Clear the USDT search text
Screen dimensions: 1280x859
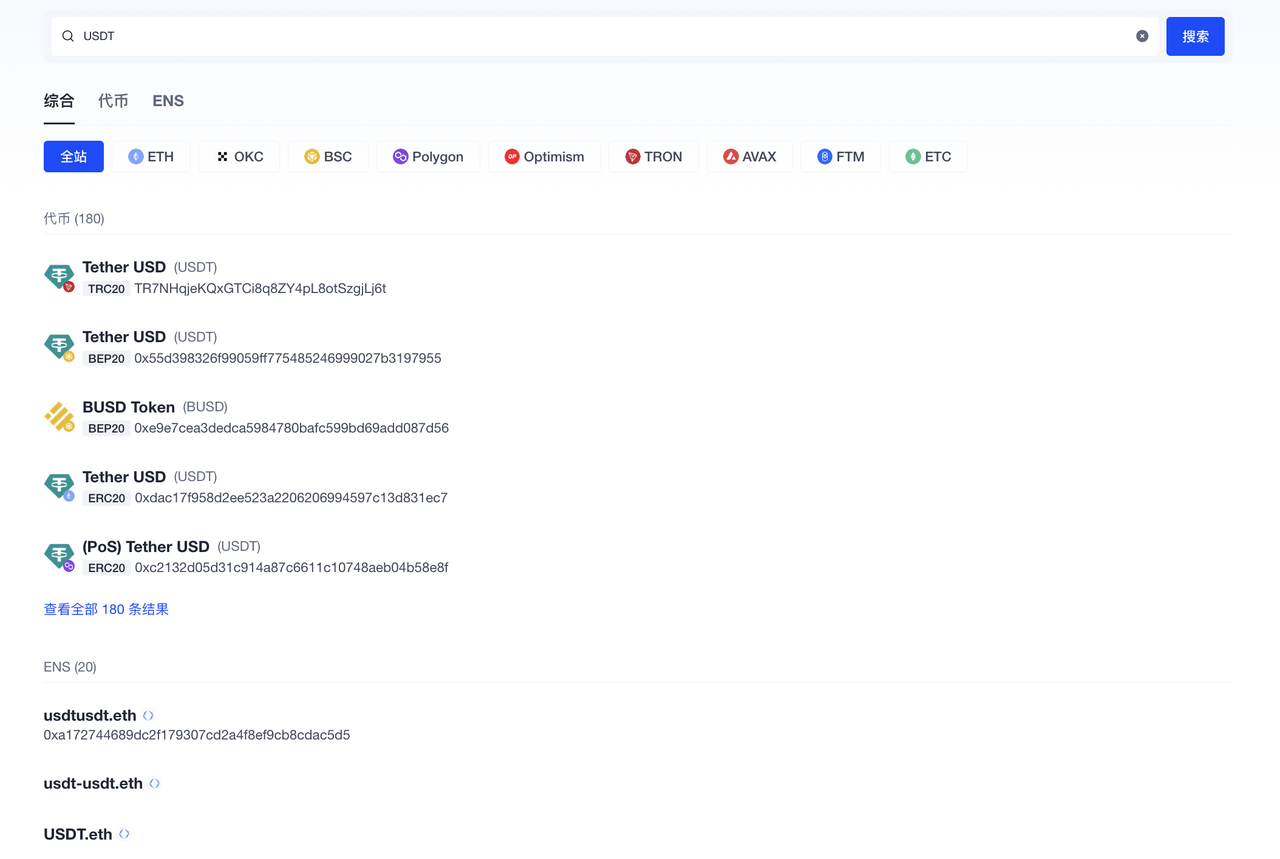pyautogui.click(x=1142, y=36)
